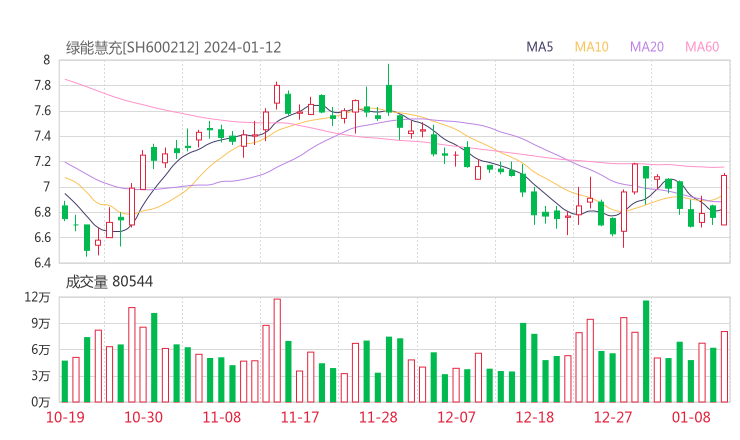Click the MA10 legend label
This screenshot has height=440, width=740.
pos(591,47)
